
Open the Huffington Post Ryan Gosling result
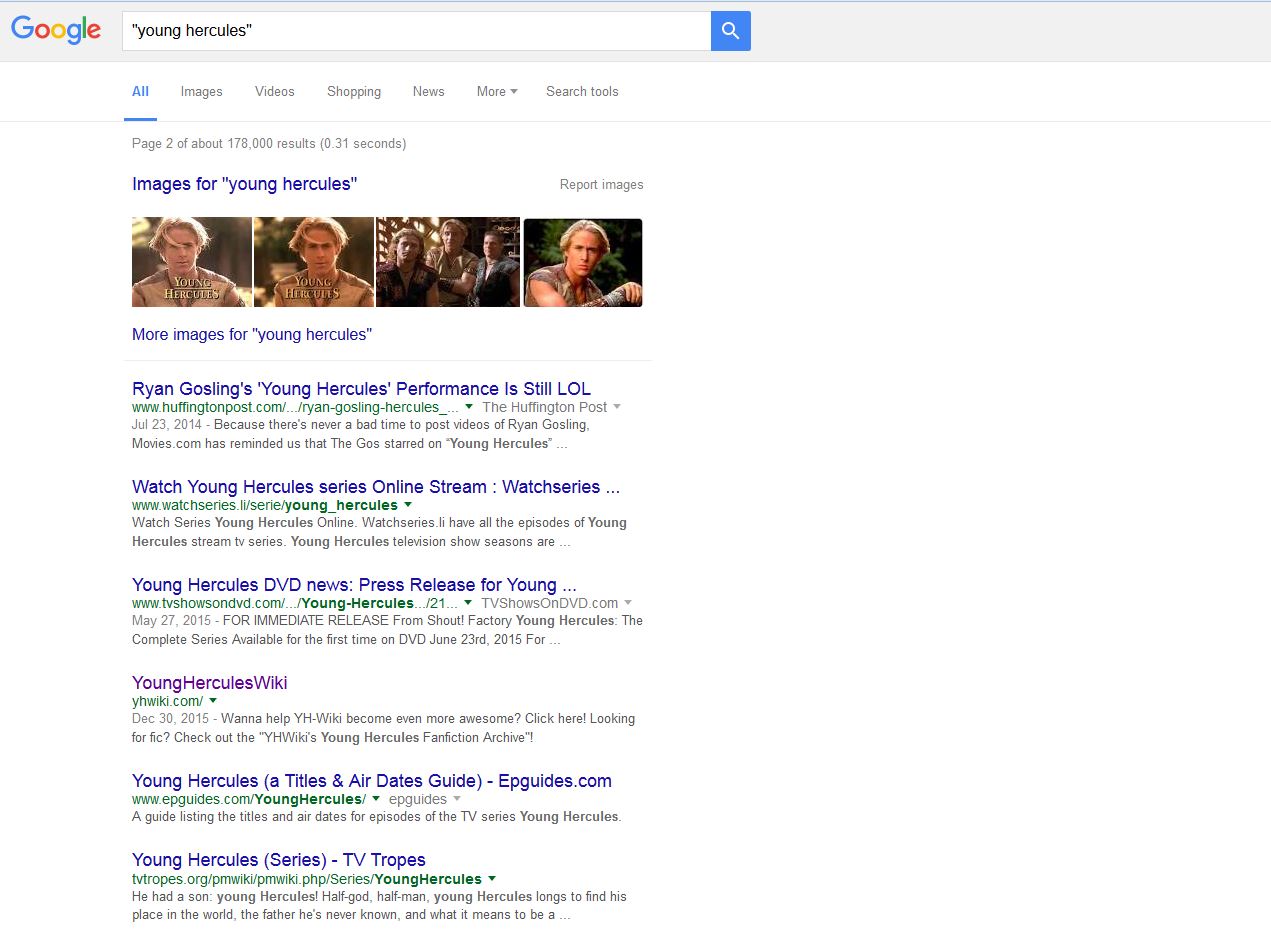click(361, 389)
